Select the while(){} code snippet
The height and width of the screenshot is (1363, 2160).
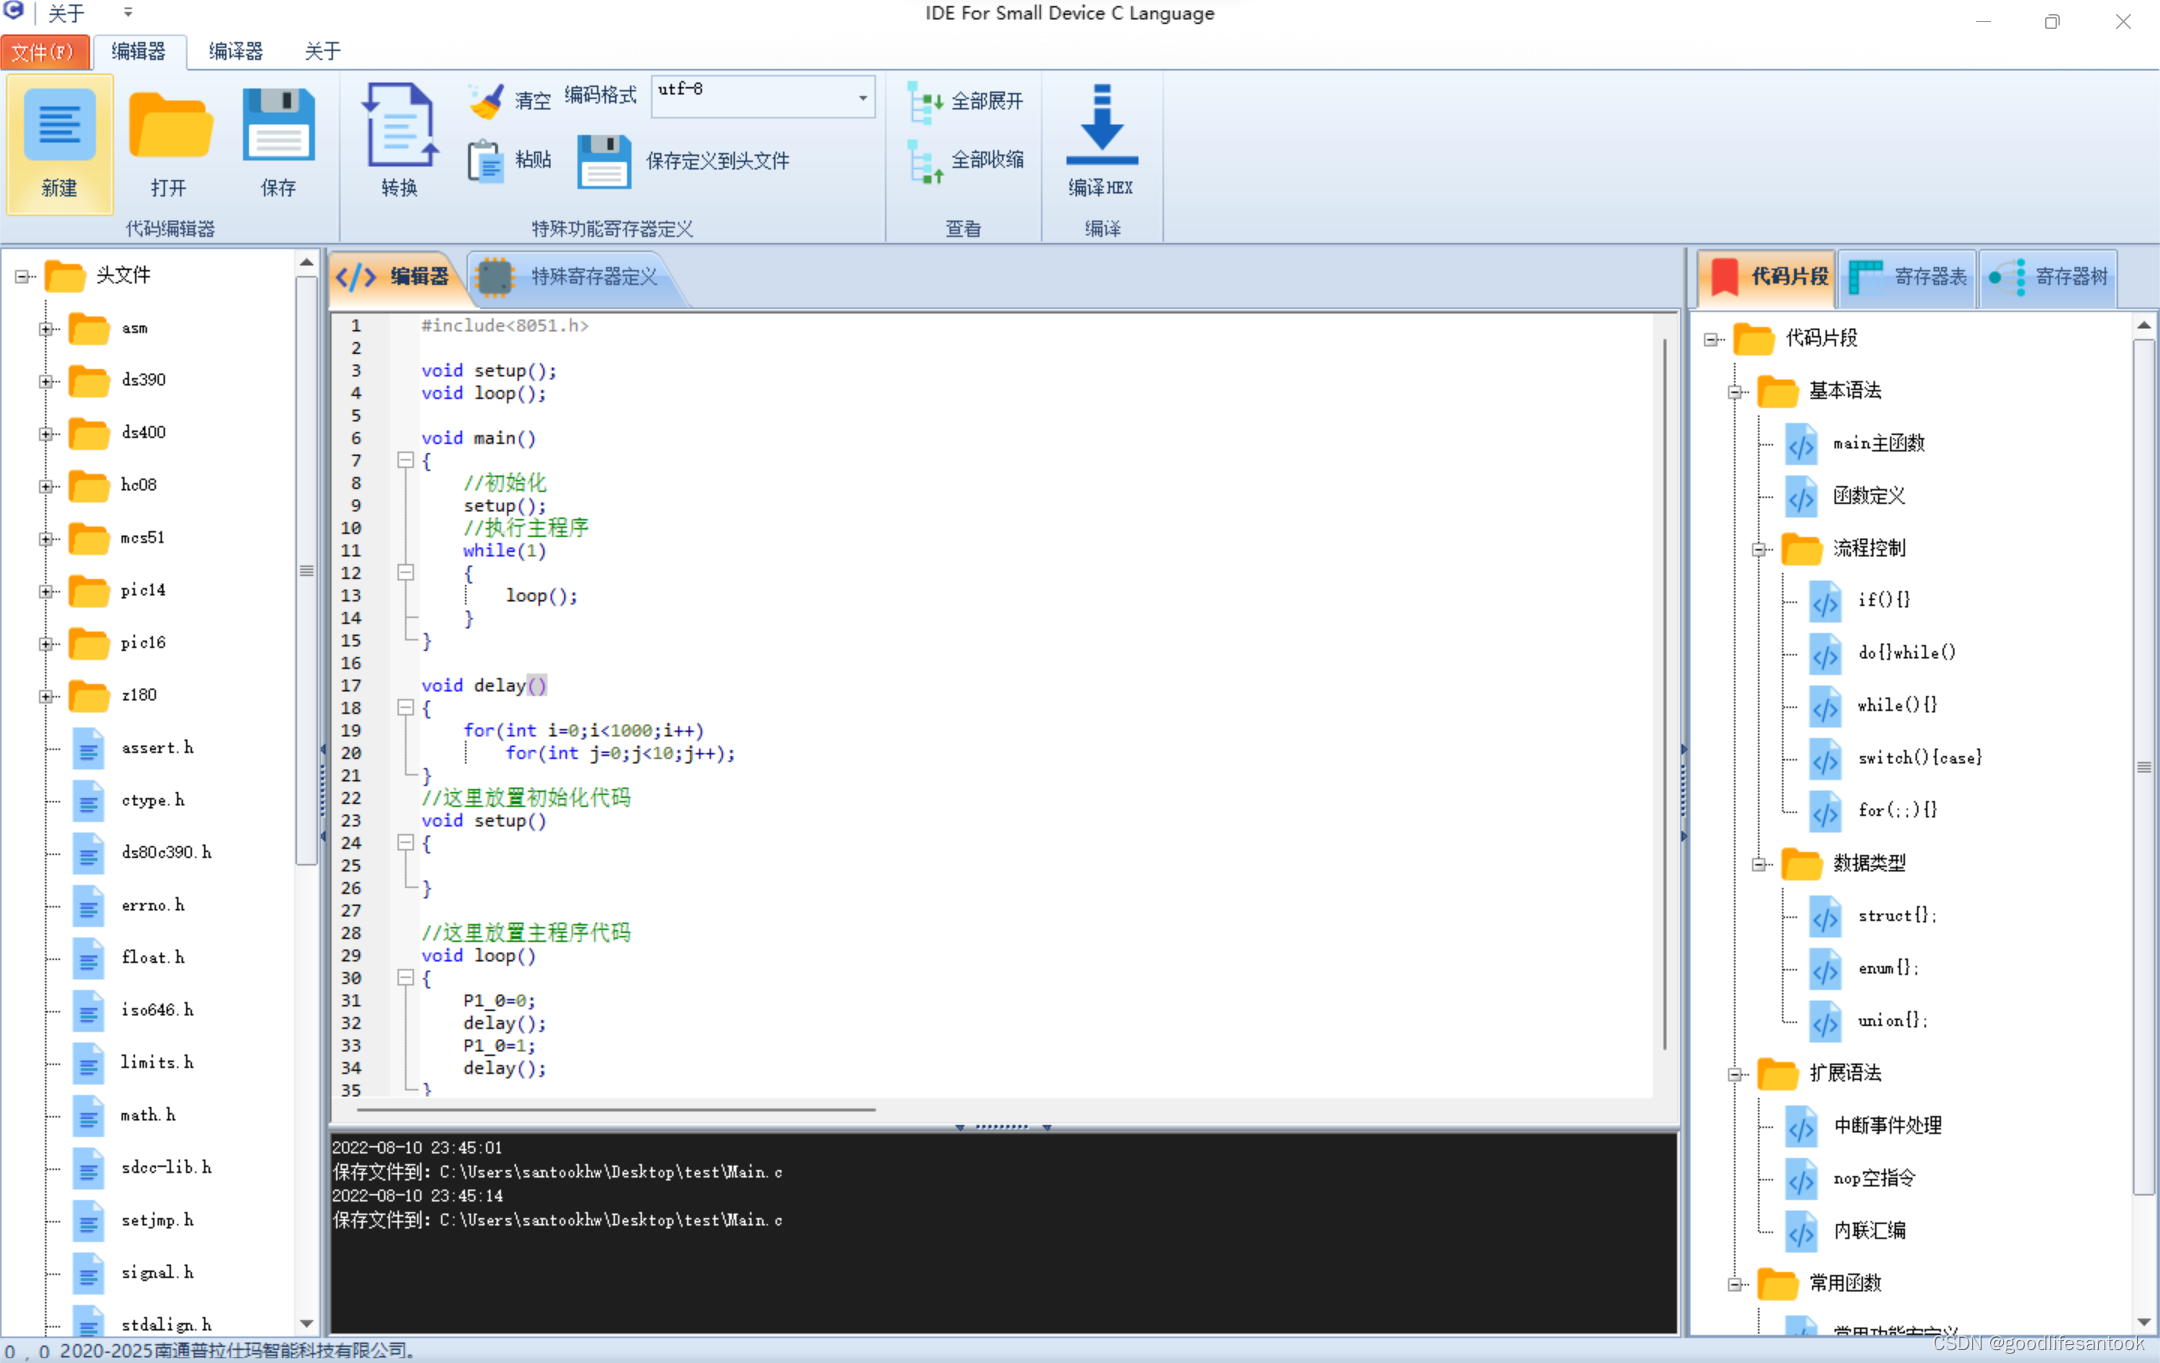pos(1898,704)
